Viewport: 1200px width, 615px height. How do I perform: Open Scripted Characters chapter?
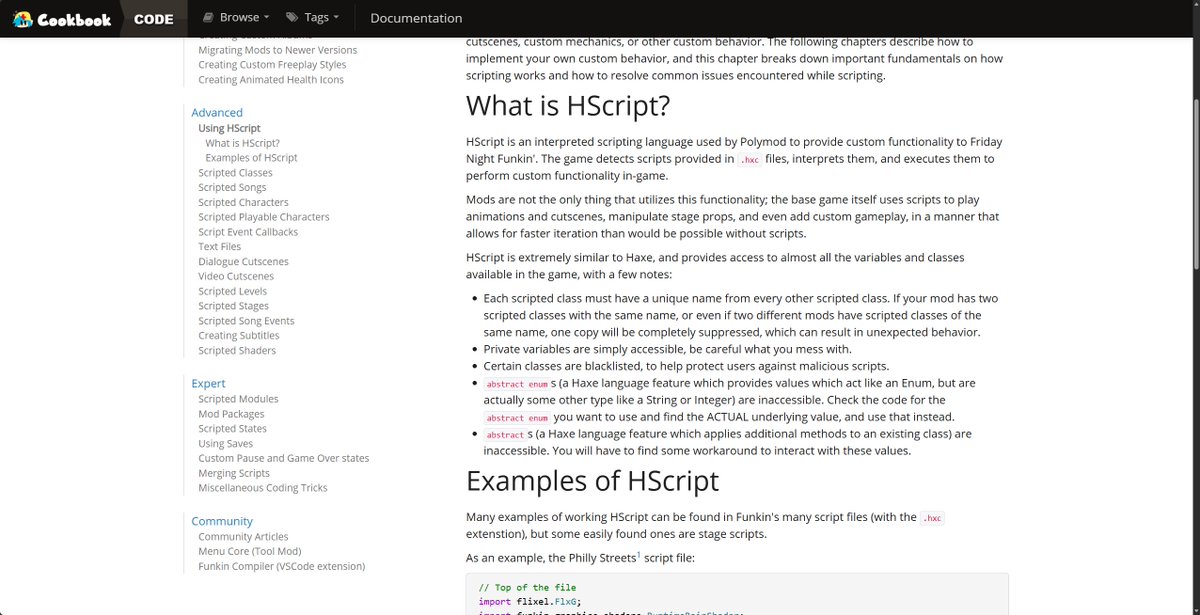243,202
